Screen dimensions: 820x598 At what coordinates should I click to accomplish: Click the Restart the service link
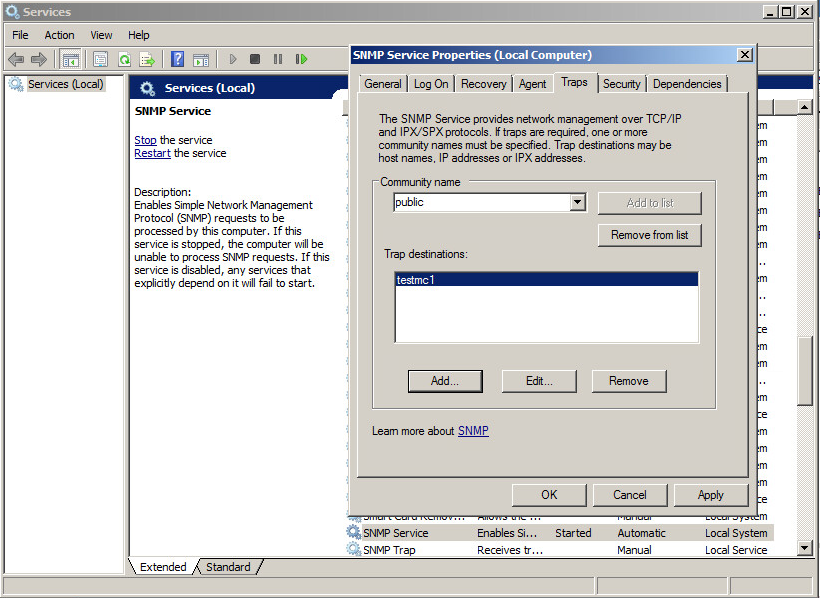pyautogui.click(x=153, y=153)
